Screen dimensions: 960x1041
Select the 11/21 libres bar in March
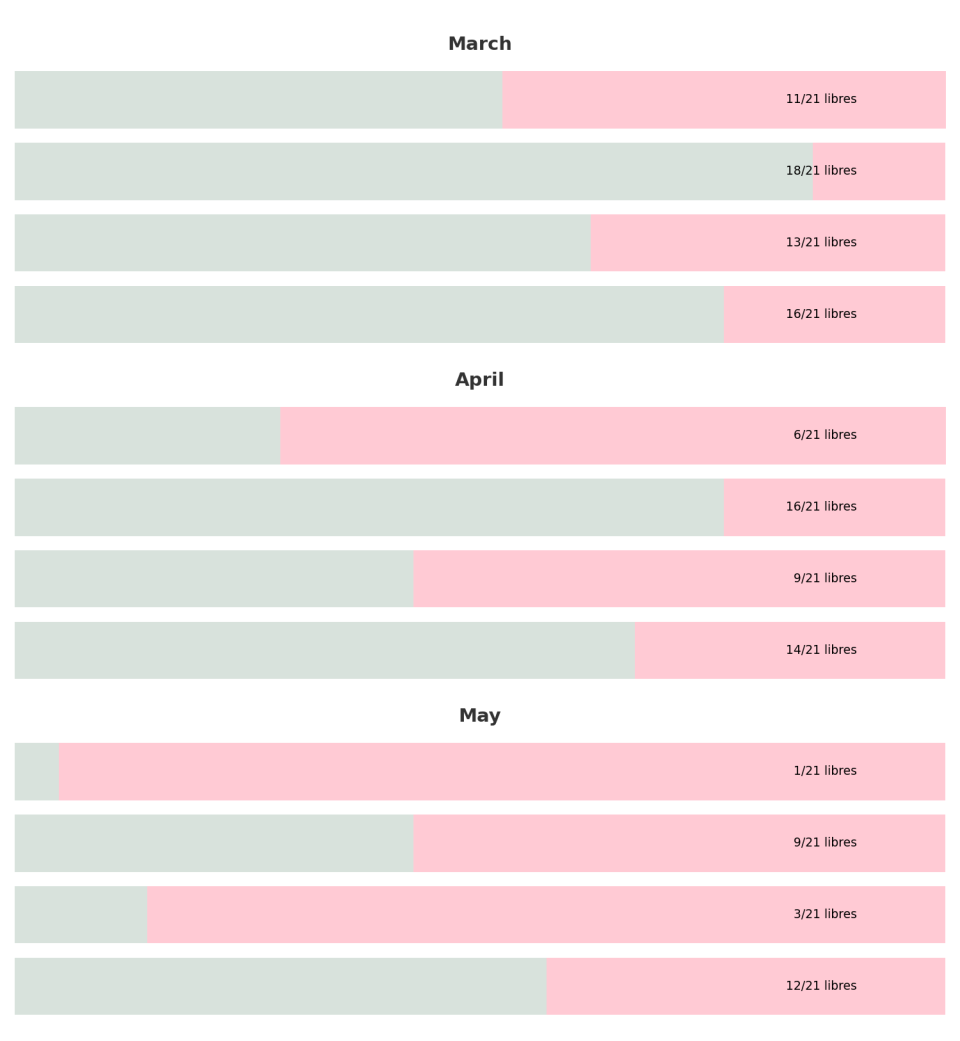point(480,100)
